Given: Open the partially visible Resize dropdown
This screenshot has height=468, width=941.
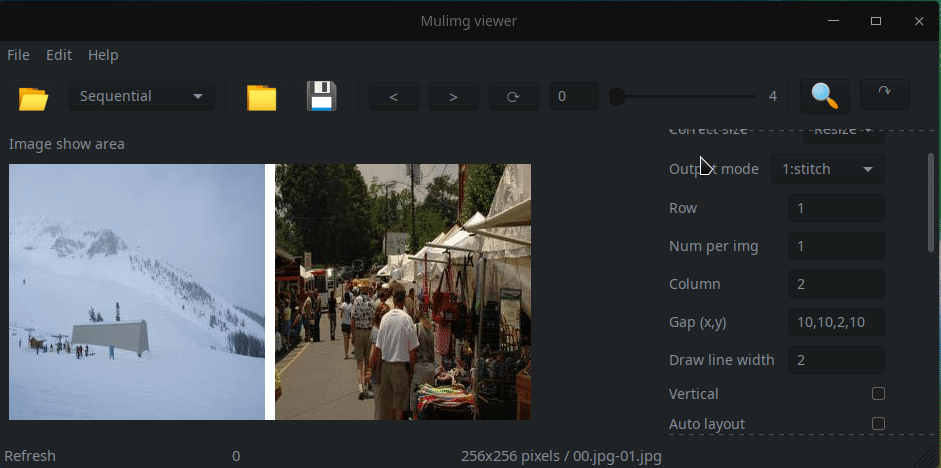Looking at the screenshot, I should (843, 136).
